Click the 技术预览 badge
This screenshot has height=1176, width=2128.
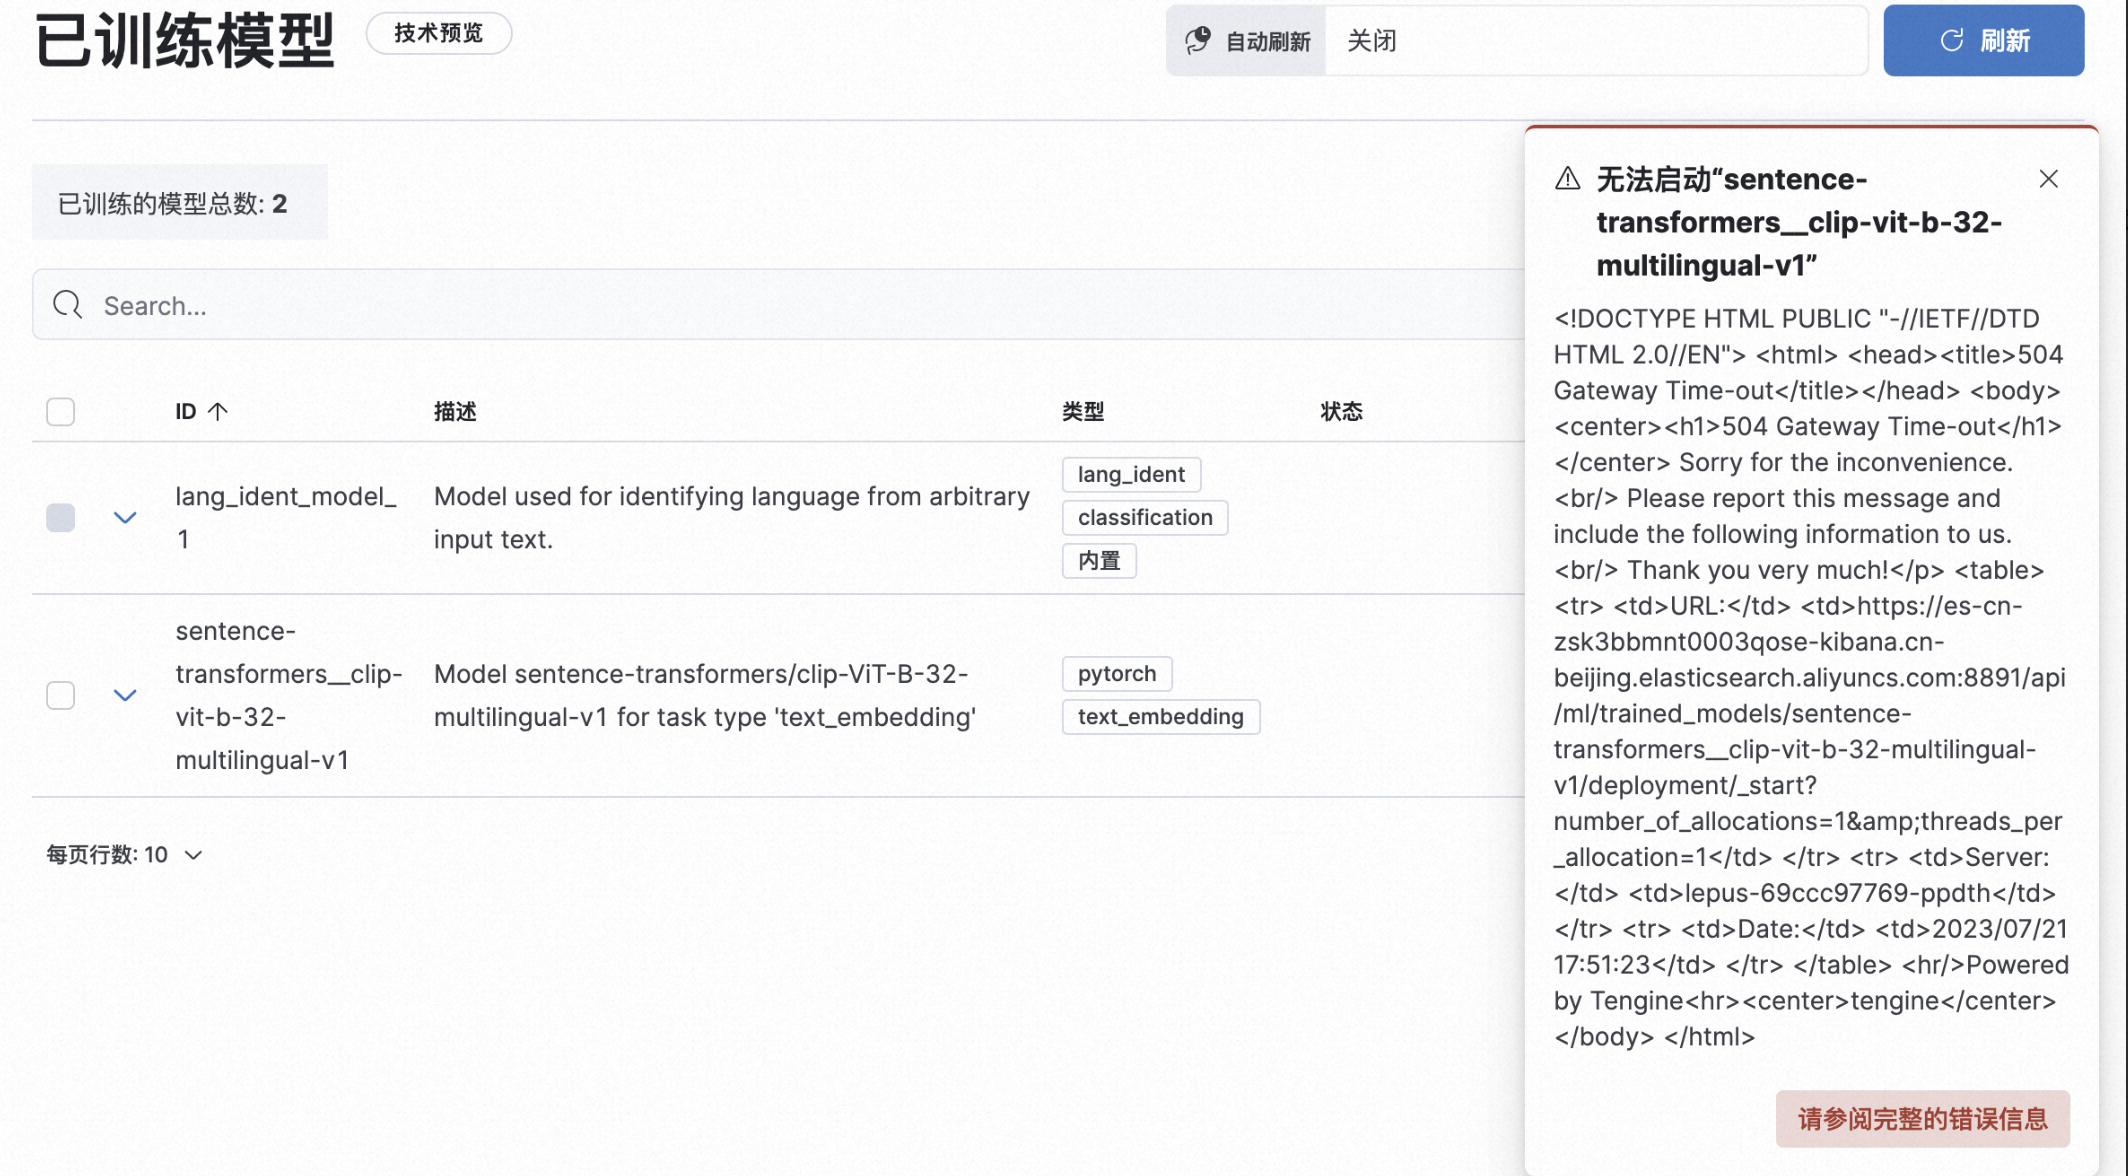438,33
